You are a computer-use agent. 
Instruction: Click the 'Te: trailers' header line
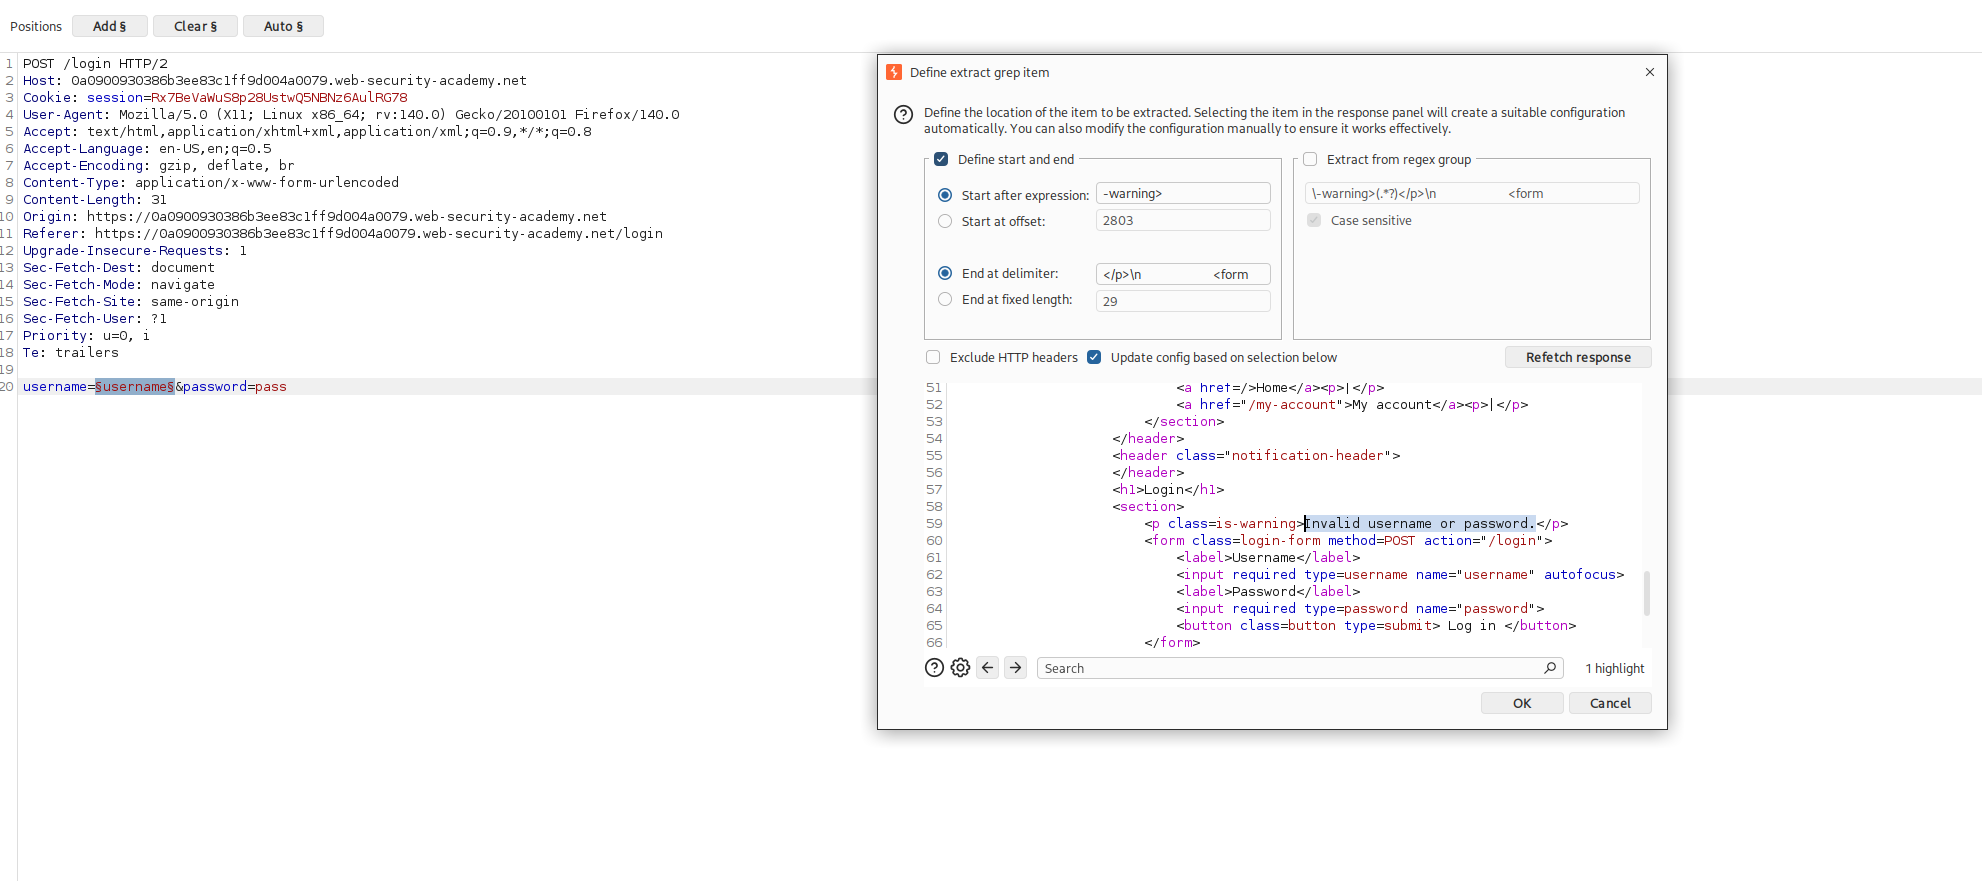[x=71, y=353]
